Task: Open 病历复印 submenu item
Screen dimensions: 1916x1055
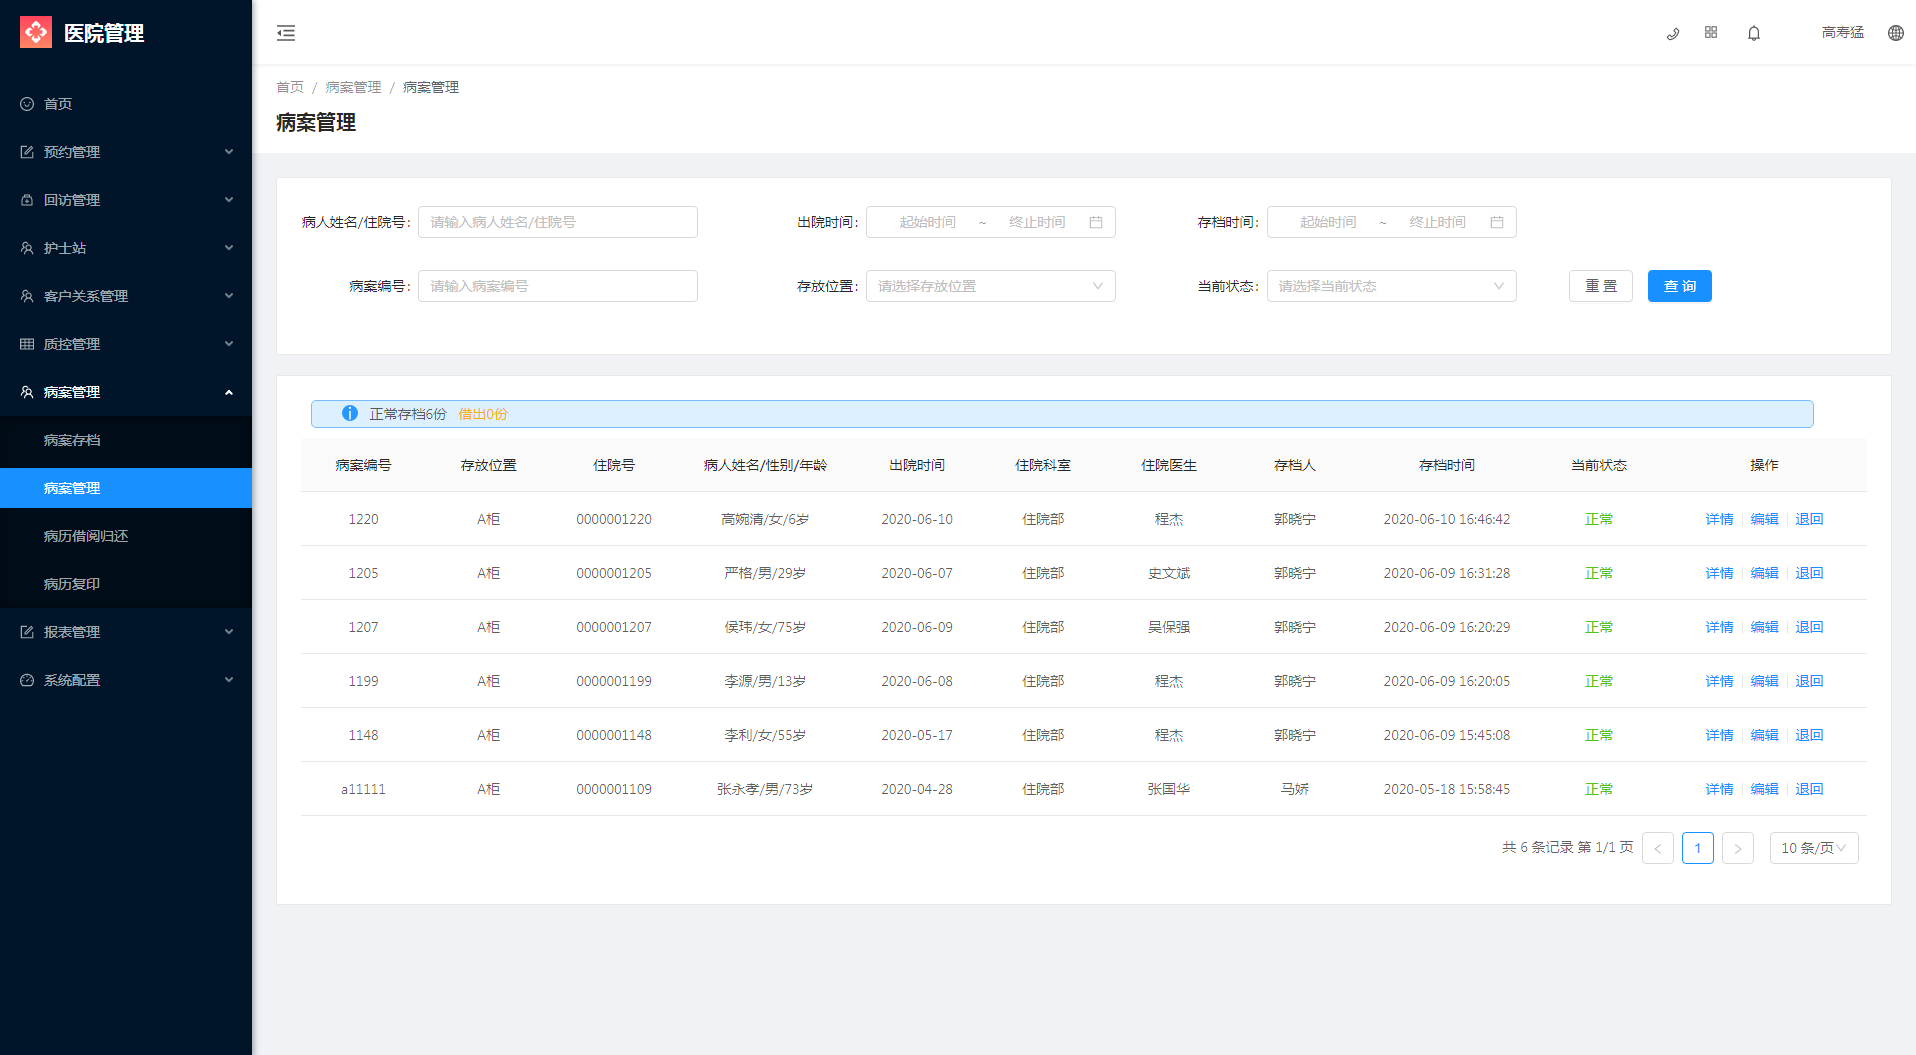Action: tap(126, 584)
